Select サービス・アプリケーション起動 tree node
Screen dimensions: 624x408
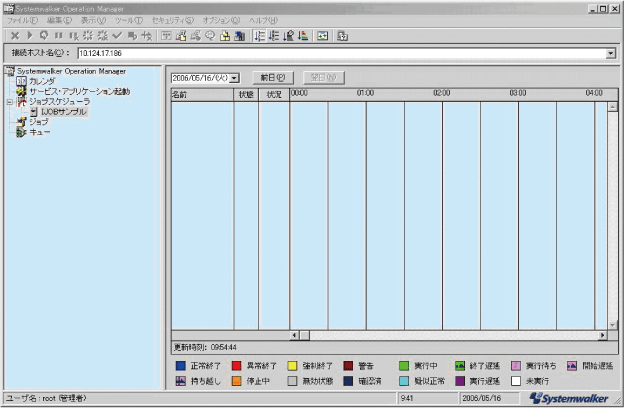(x=80, y=91)
